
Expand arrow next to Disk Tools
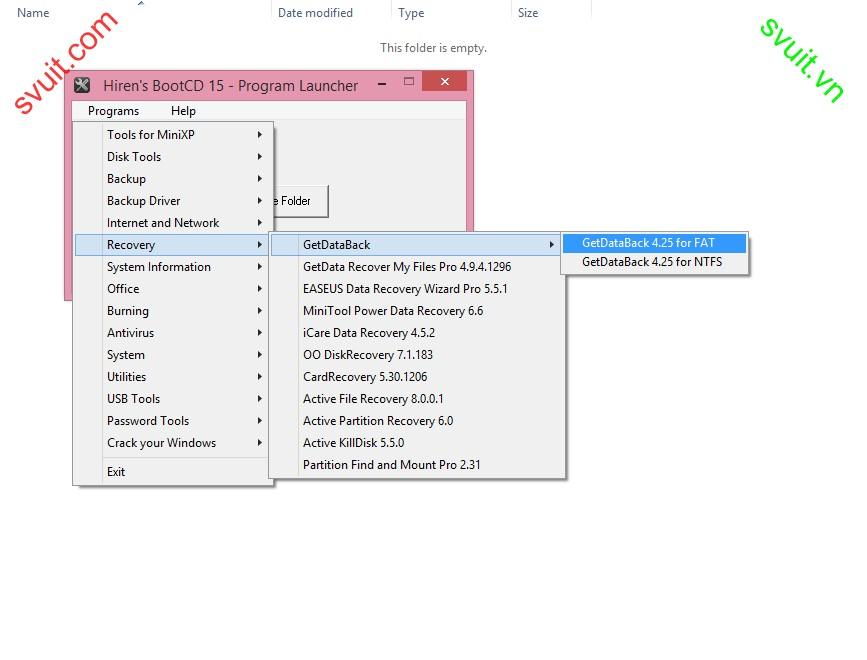point(259,156)
